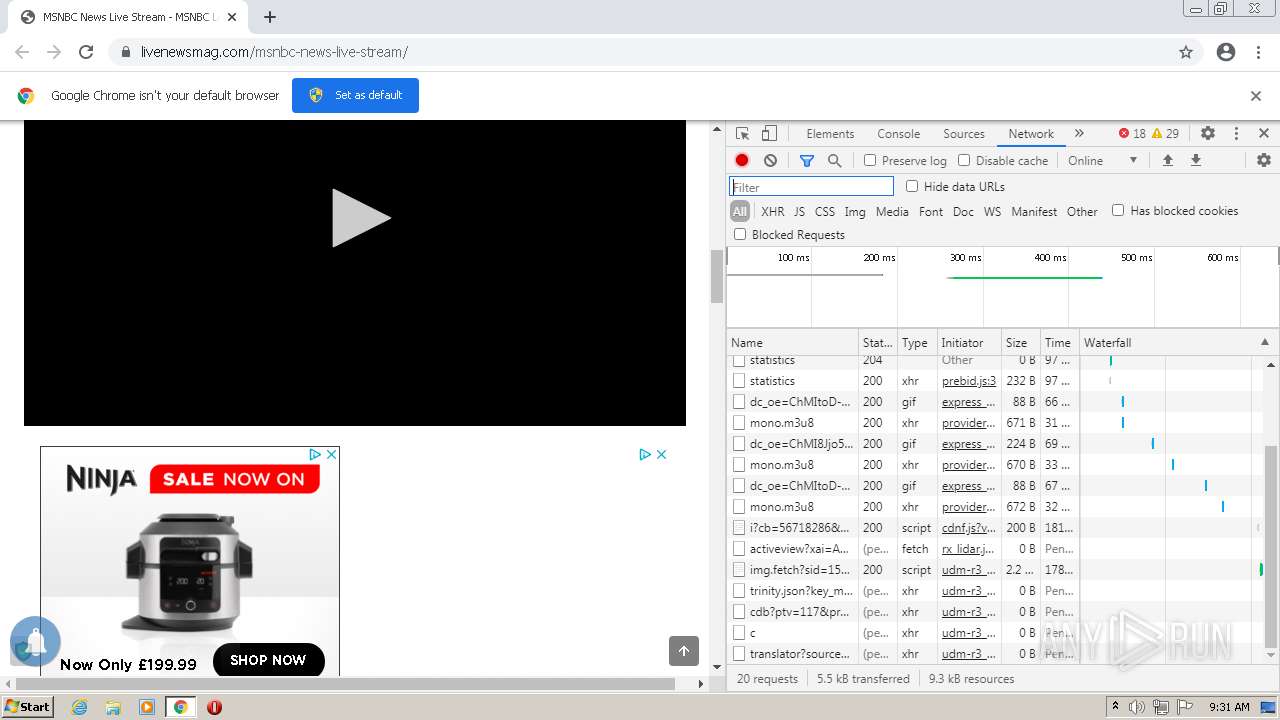The image size is (1280, 720).
Task: Open the DevTools three-dot customize menu
Action: click(1236, 133)
